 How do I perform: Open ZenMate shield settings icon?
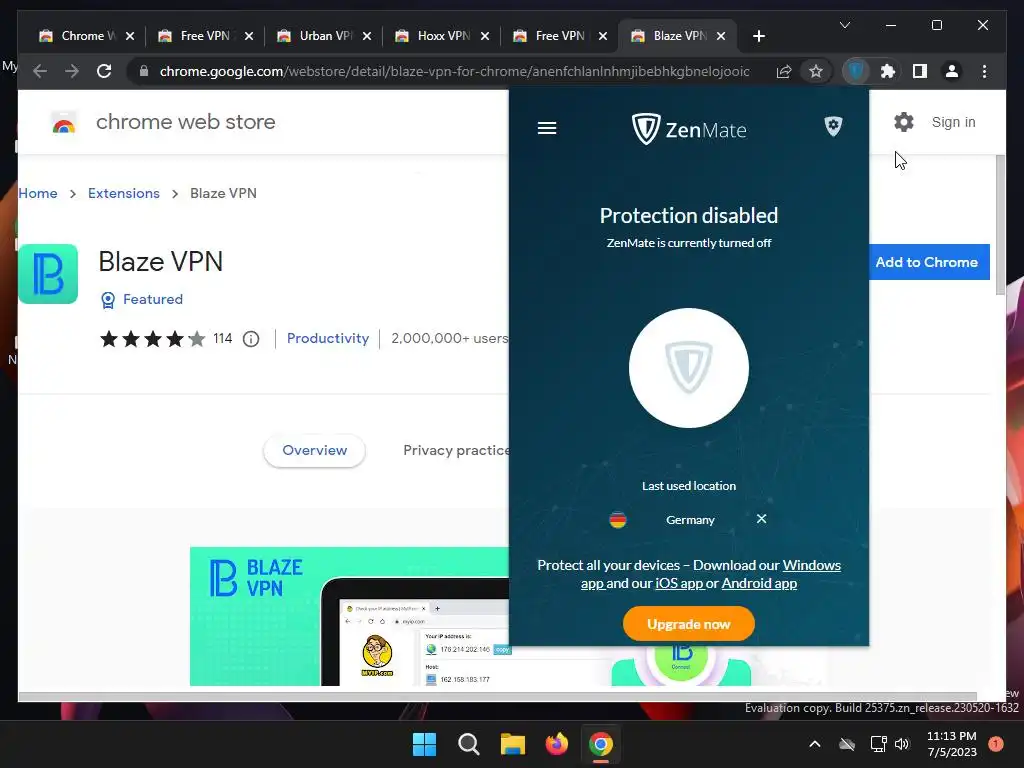833,126
